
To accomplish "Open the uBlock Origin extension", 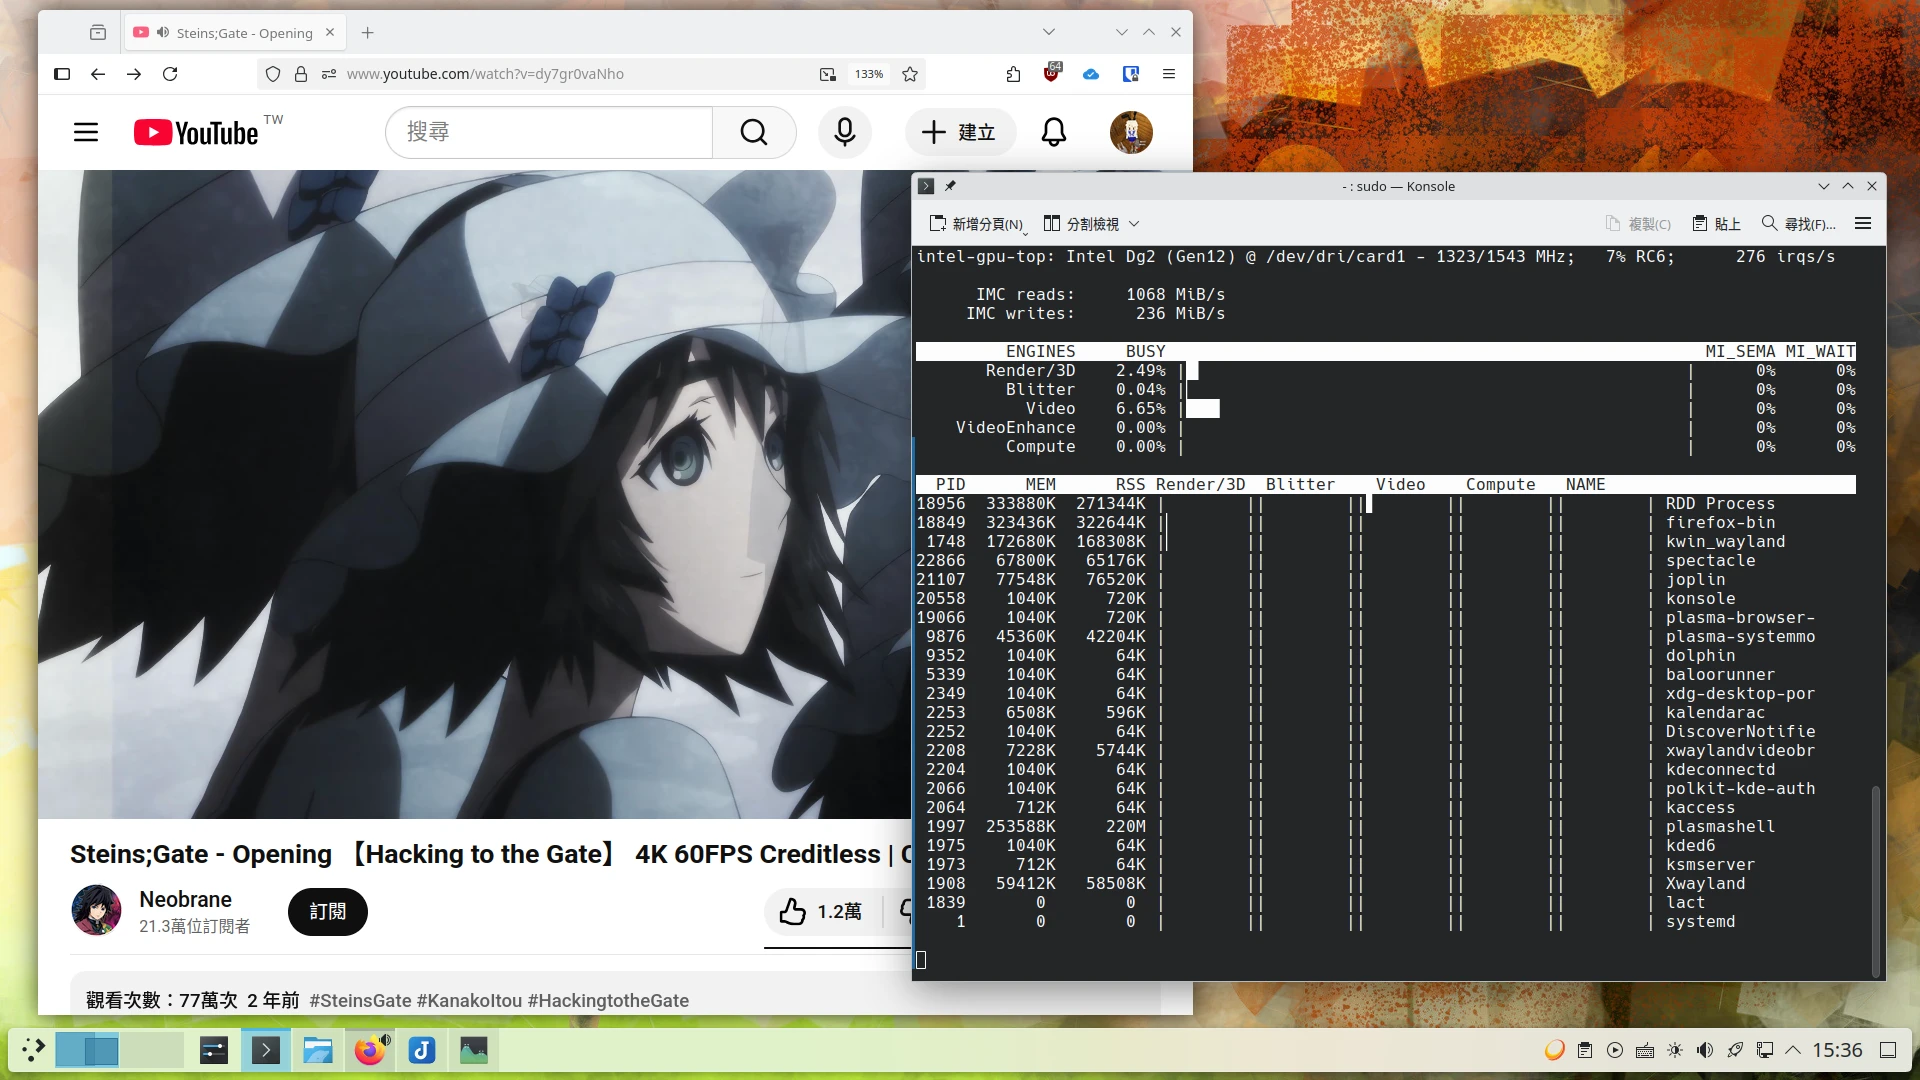I will (1052, 73).
